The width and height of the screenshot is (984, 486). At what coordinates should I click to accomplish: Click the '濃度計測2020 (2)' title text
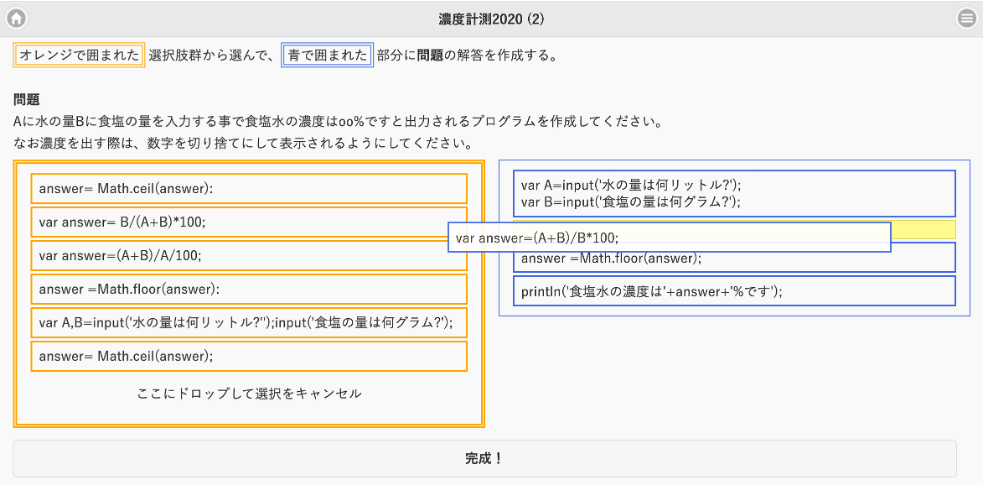pyautogui.click(x=491, y=18)
